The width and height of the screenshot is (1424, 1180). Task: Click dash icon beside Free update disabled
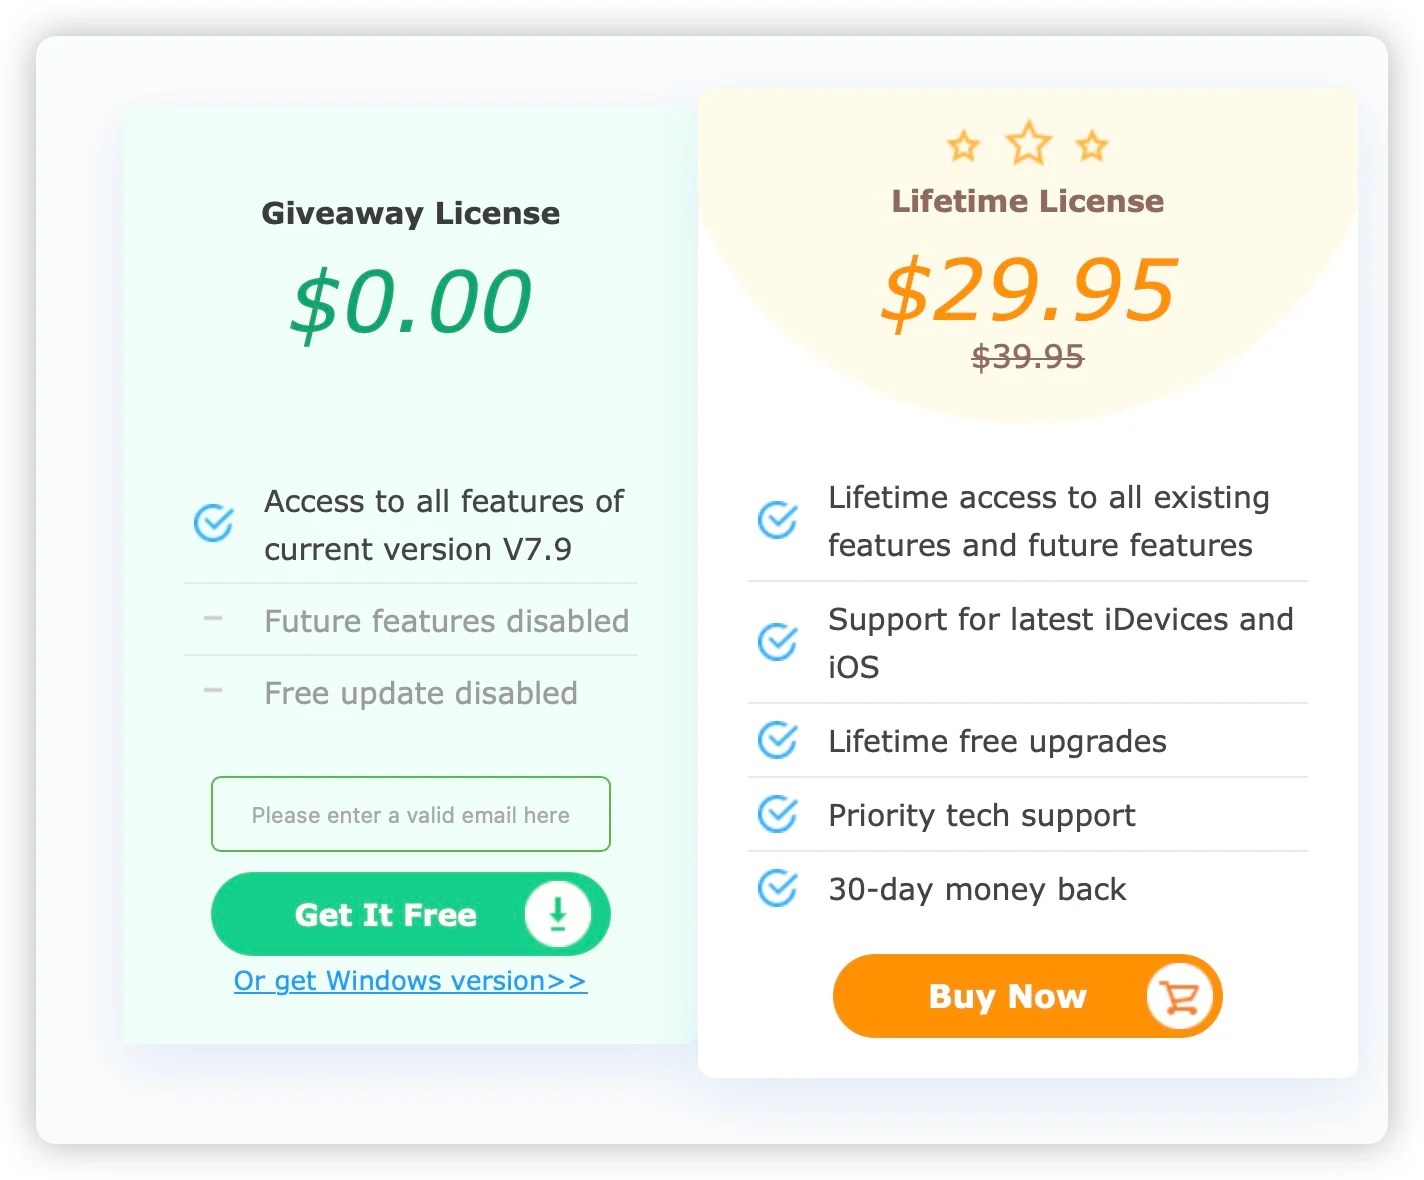[x=213, y=691]
